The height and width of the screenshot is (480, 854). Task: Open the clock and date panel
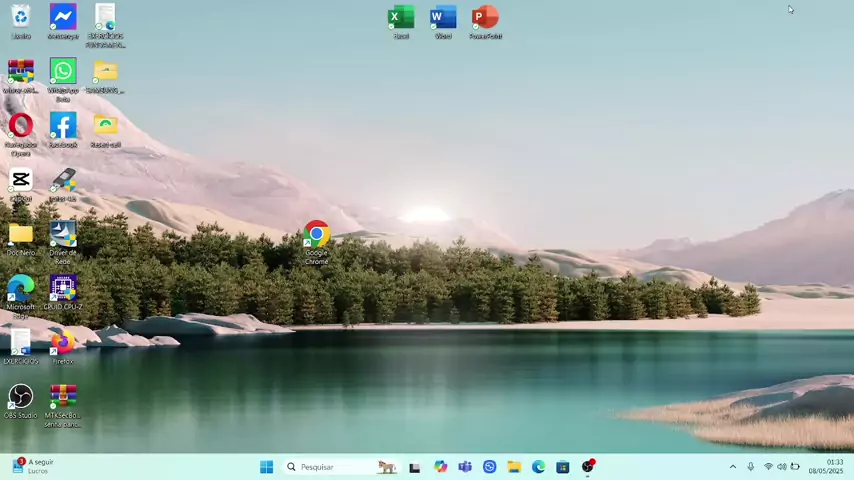(x=833, y=467)
